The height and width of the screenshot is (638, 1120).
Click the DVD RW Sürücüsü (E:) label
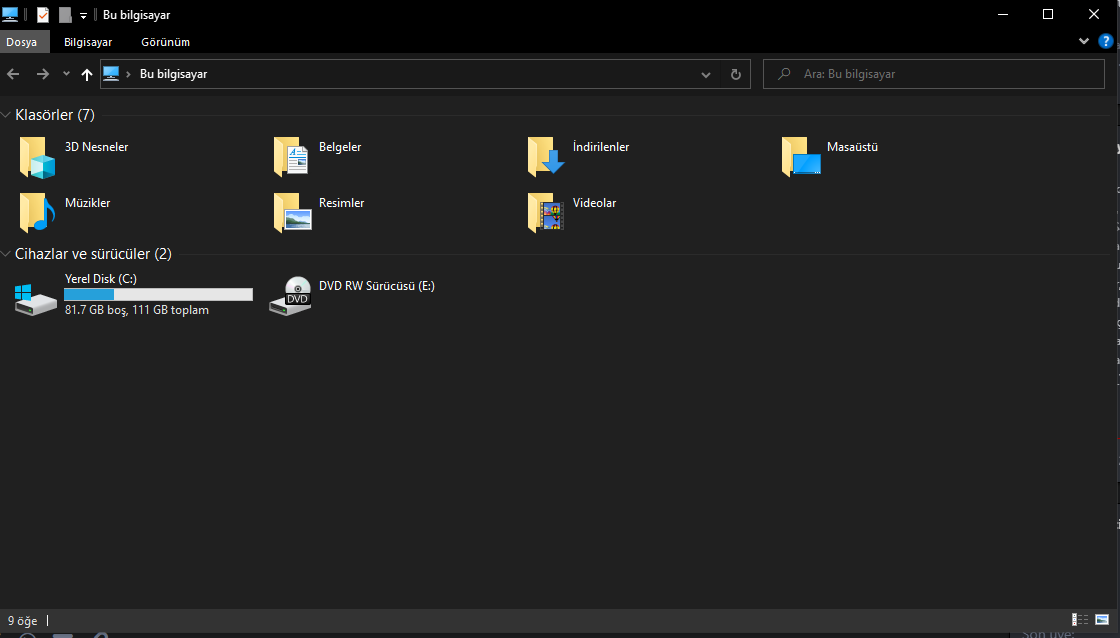(376, 286)
